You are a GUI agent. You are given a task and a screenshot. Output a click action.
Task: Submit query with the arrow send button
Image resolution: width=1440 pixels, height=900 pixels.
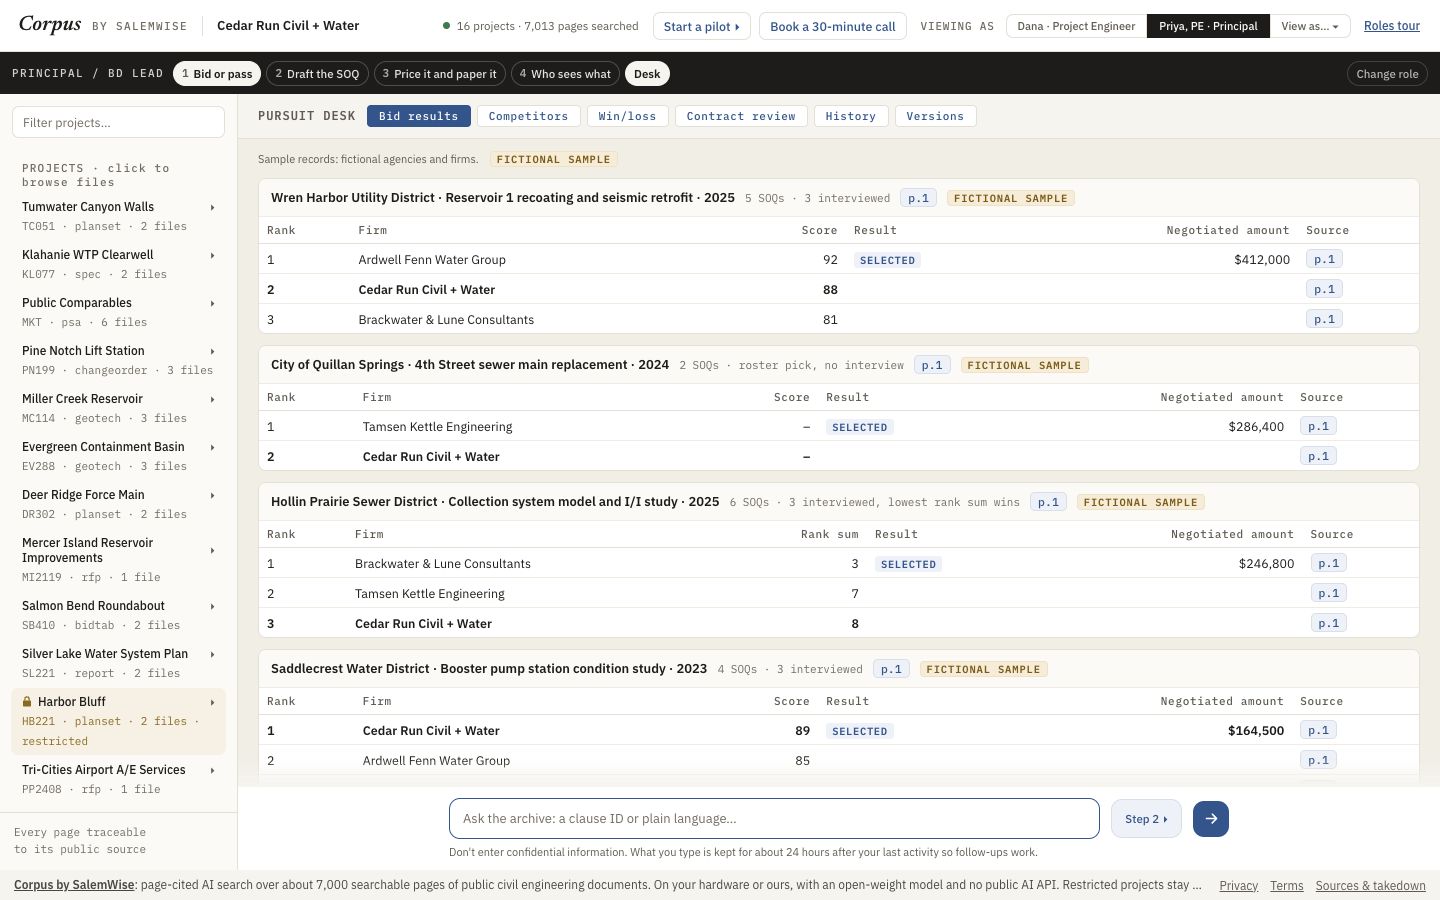[x=1210, y=819]
